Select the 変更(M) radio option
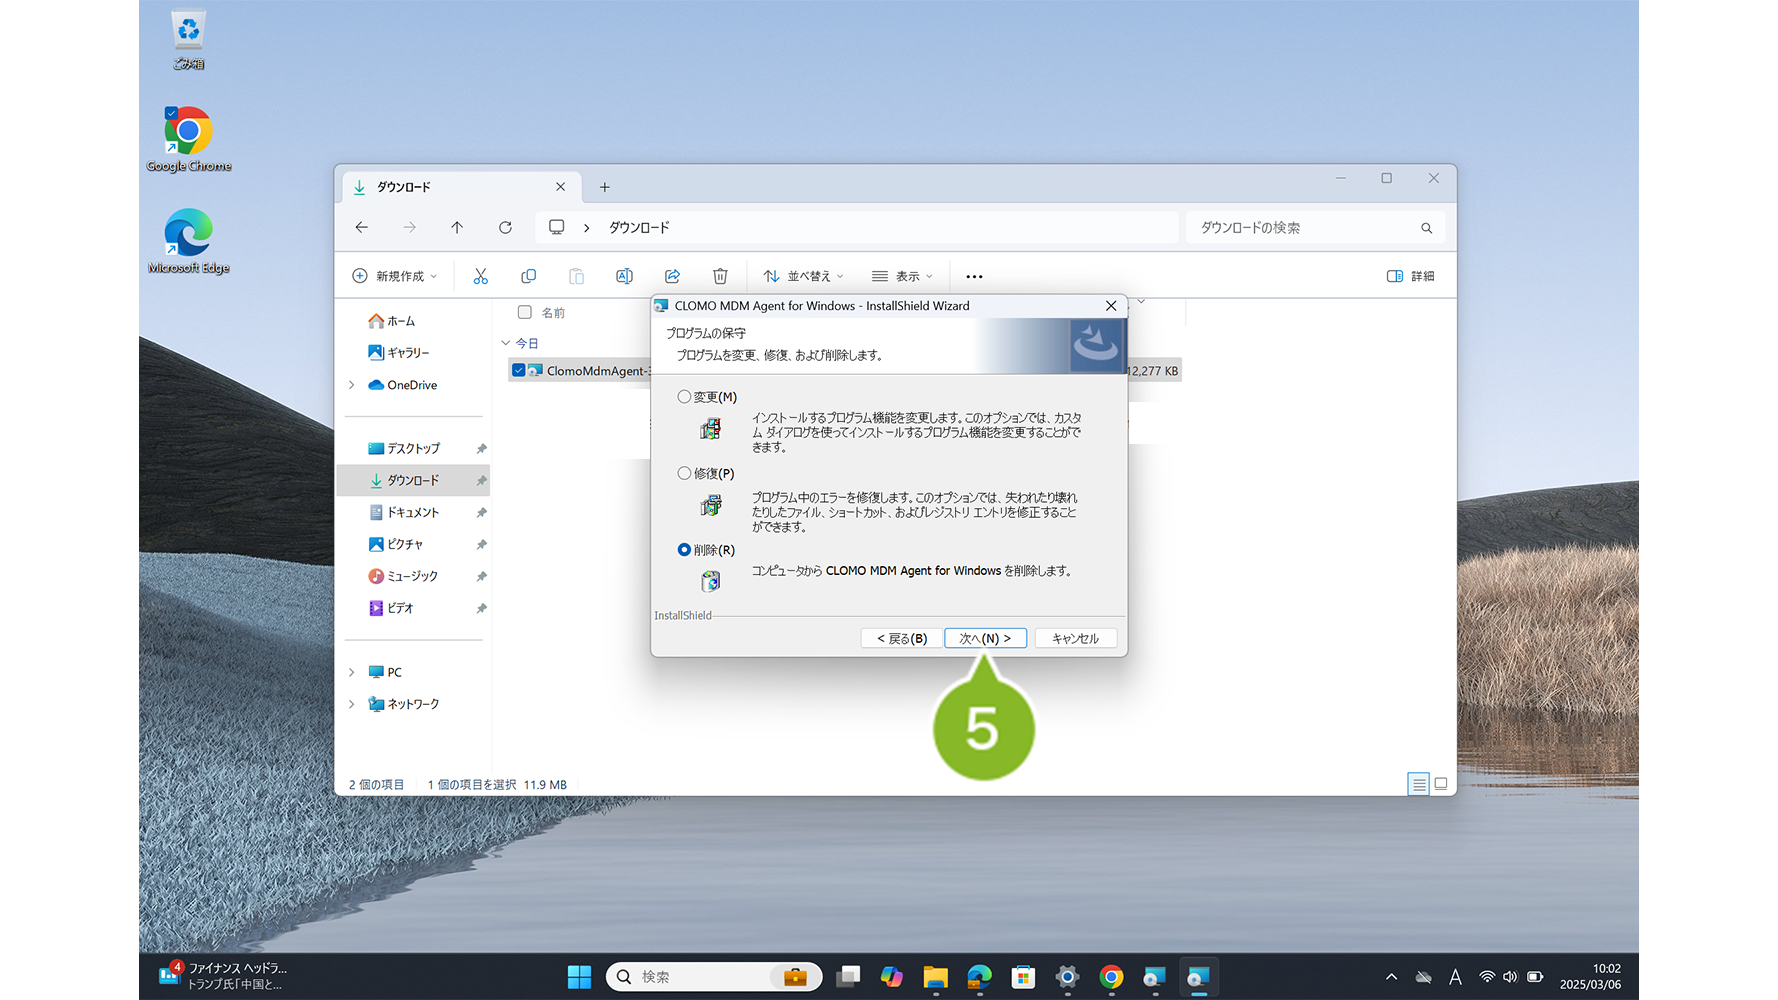The height and width of the screenshot is (1000, 1778). 684,397
